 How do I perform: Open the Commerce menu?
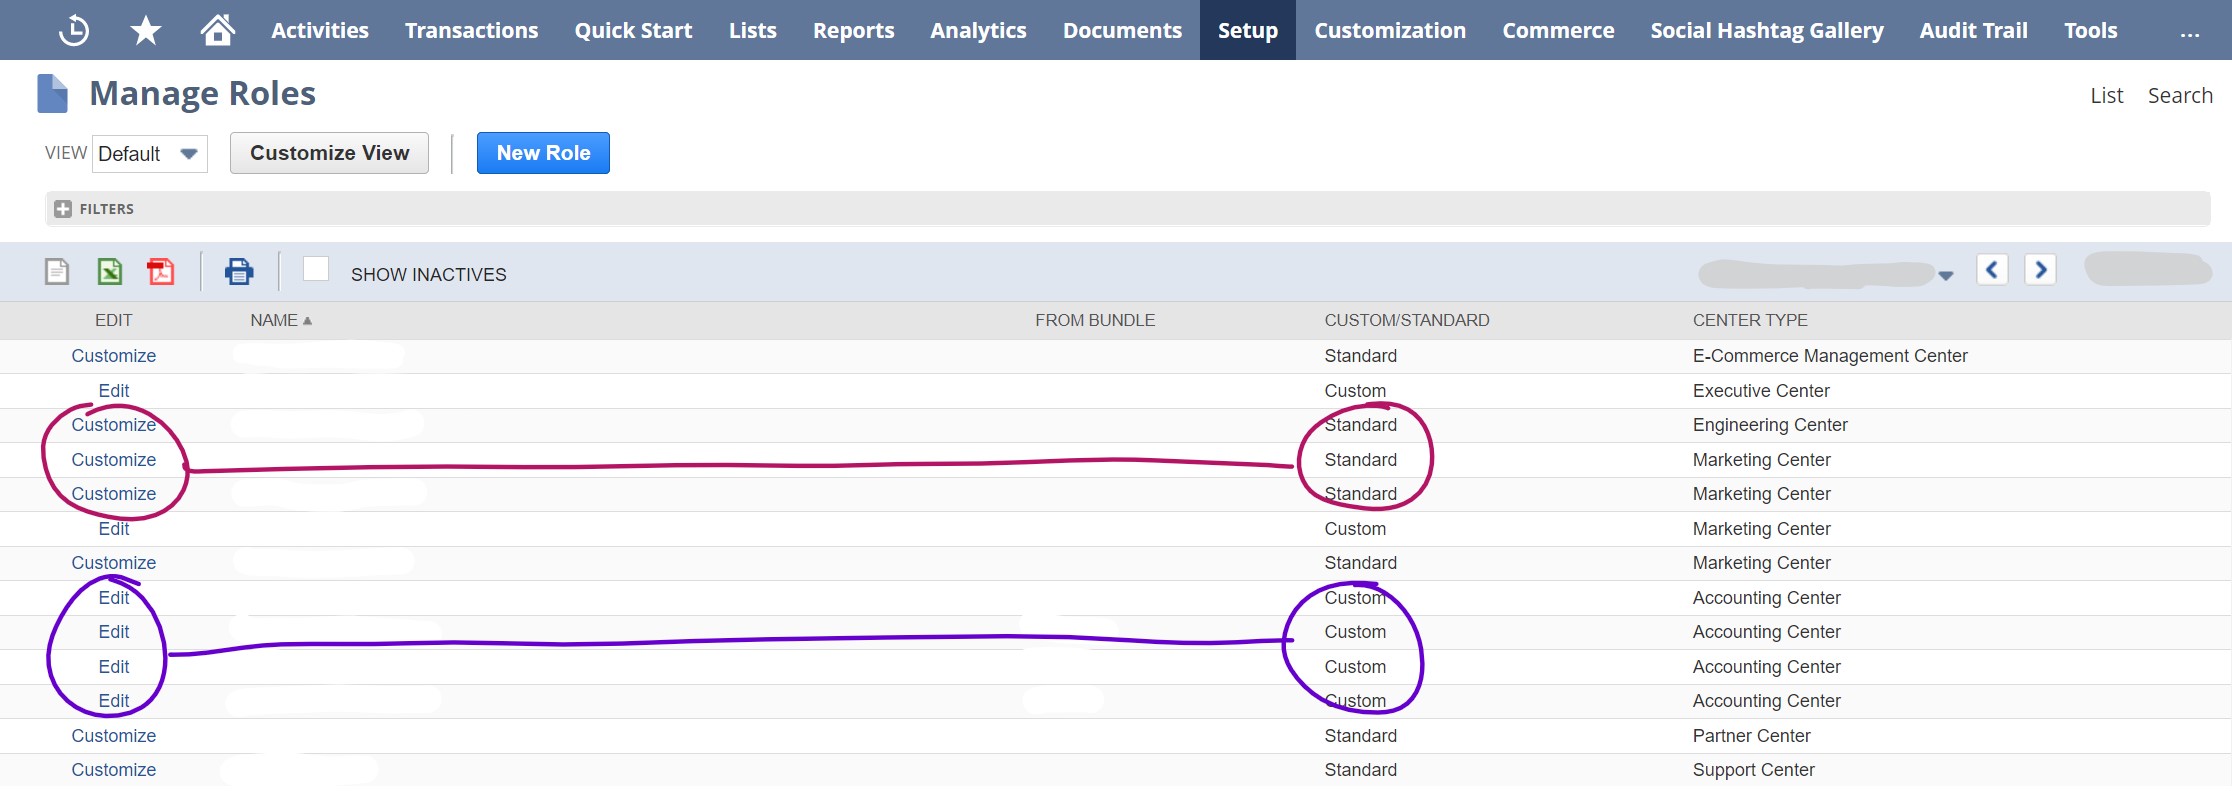tap(1558, 31)
